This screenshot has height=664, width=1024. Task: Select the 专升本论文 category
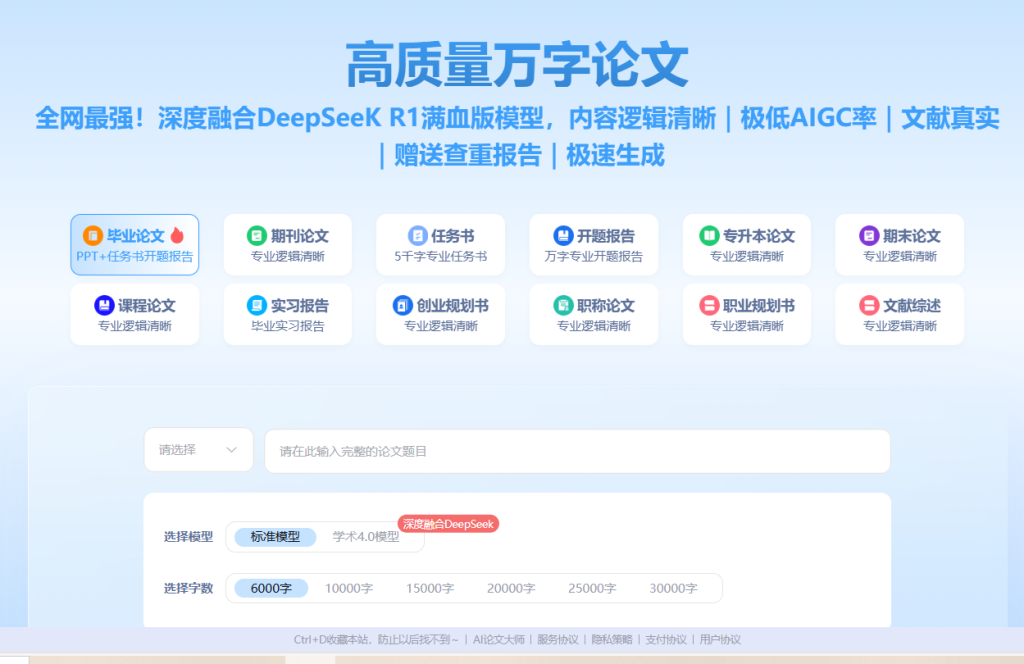point(746,245)
